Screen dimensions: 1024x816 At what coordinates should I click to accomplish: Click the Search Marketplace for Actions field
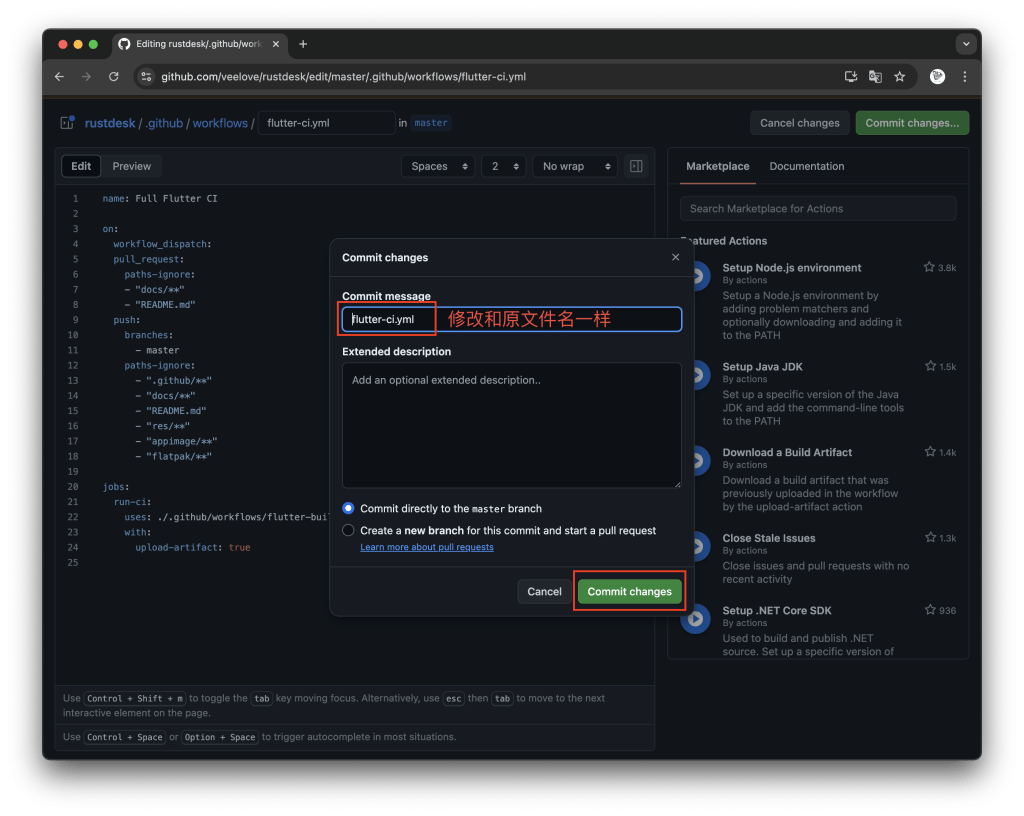pos(818,208)
